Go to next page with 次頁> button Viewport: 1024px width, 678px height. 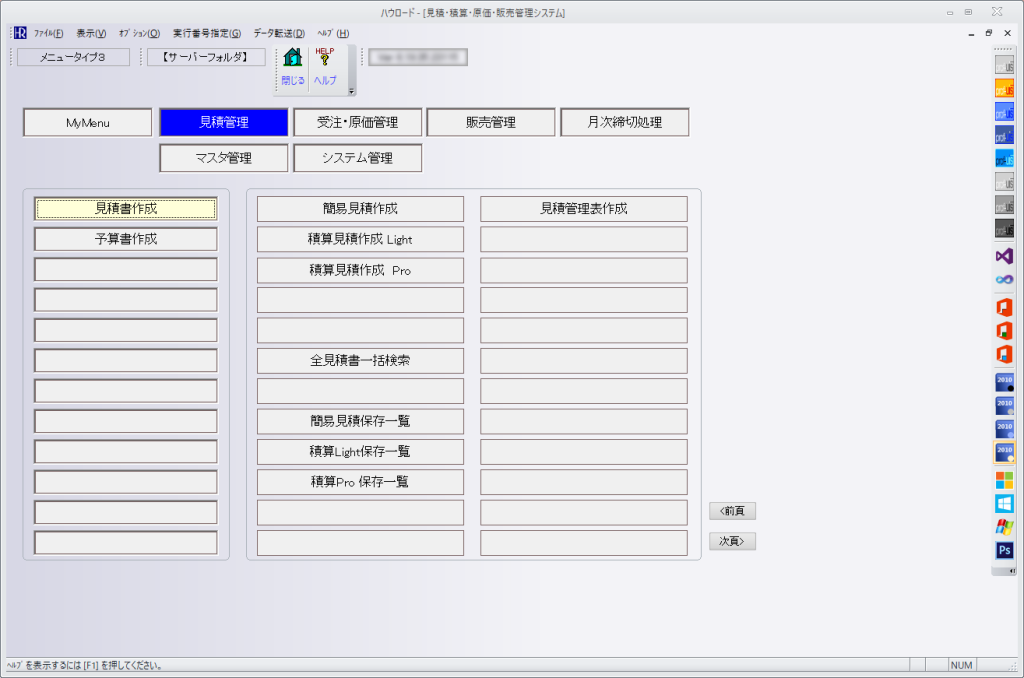[x=732, y=541]
